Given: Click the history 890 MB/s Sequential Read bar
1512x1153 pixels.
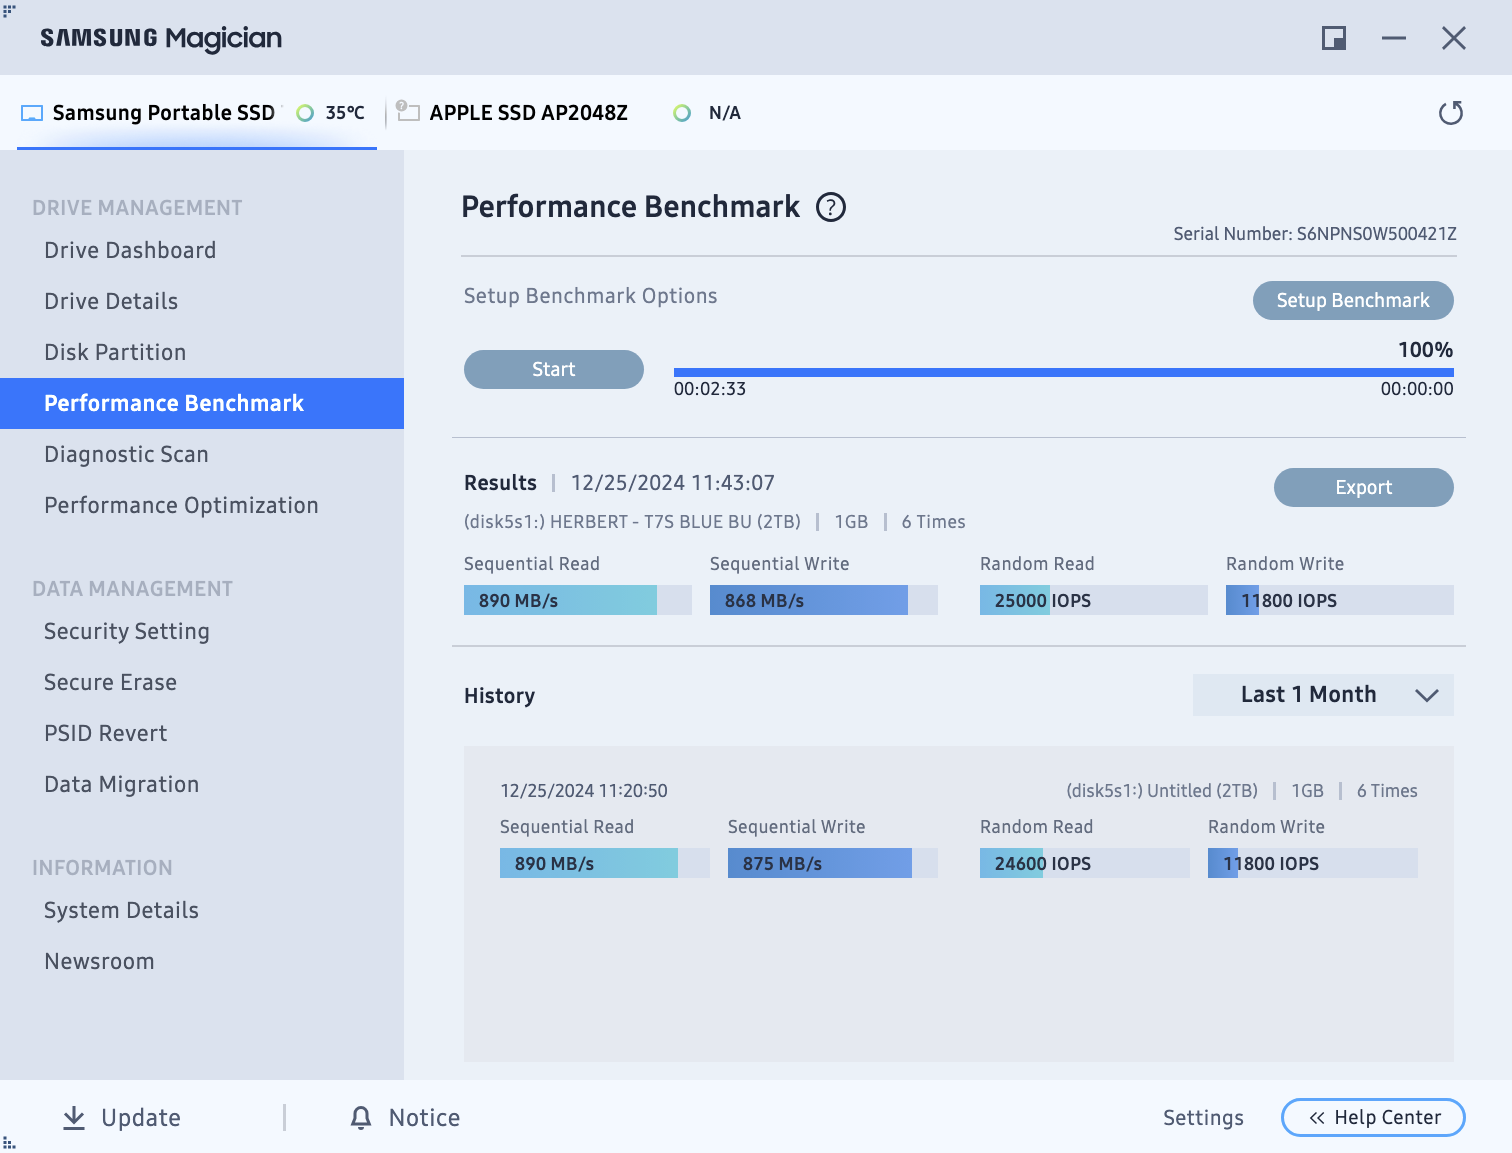Looking at the screenshot, I should (605, 863).
